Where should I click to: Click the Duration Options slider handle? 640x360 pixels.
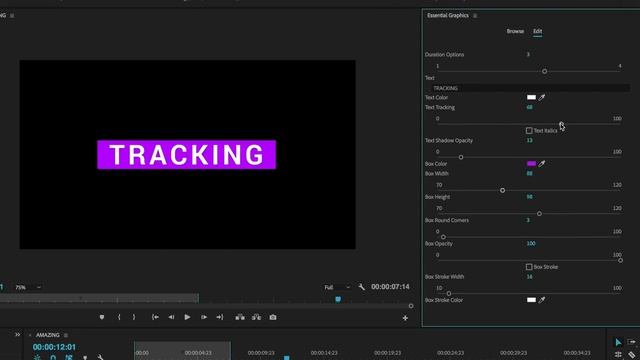click(544, 71)
